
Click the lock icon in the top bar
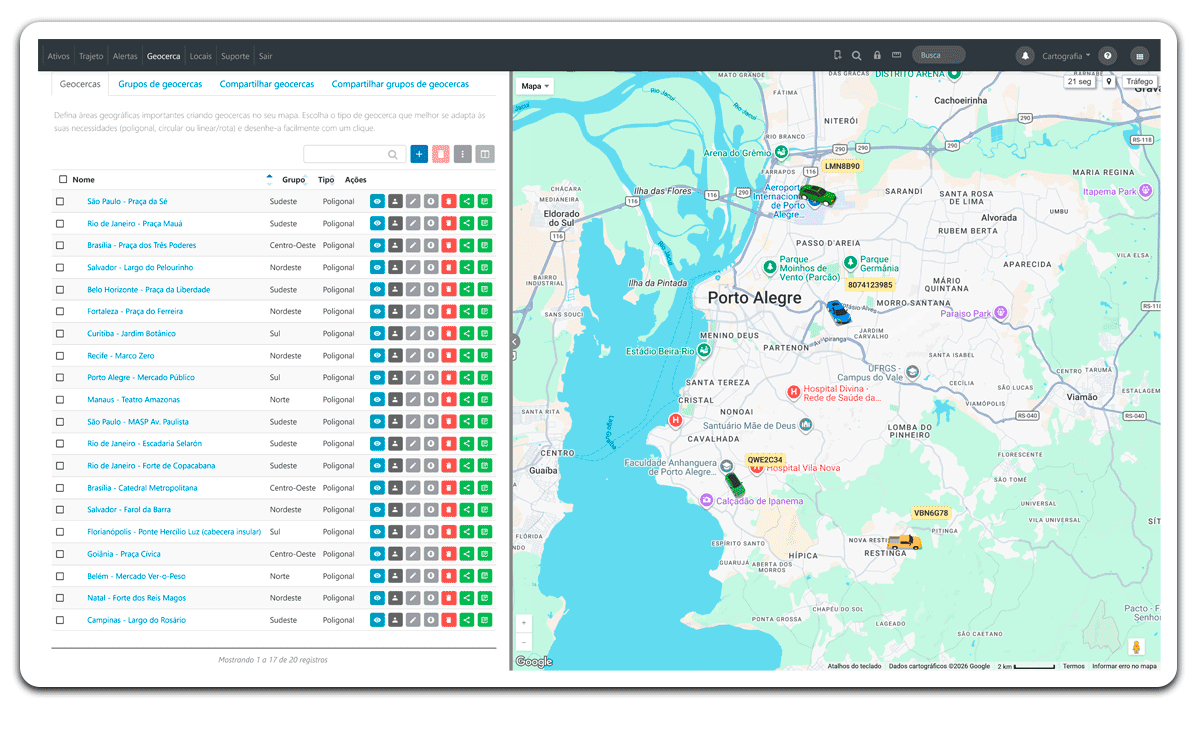point(877,56)
